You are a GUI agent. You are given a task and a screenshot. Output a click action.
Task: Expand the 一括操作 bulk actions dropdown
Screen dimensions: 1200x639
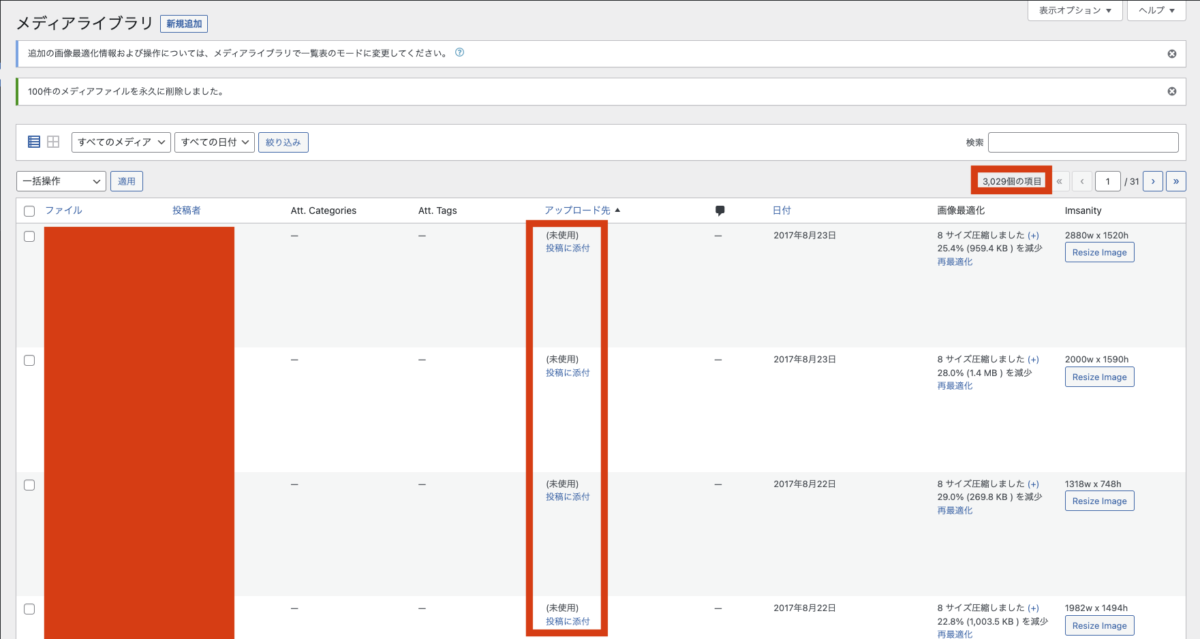coord(61,181)
